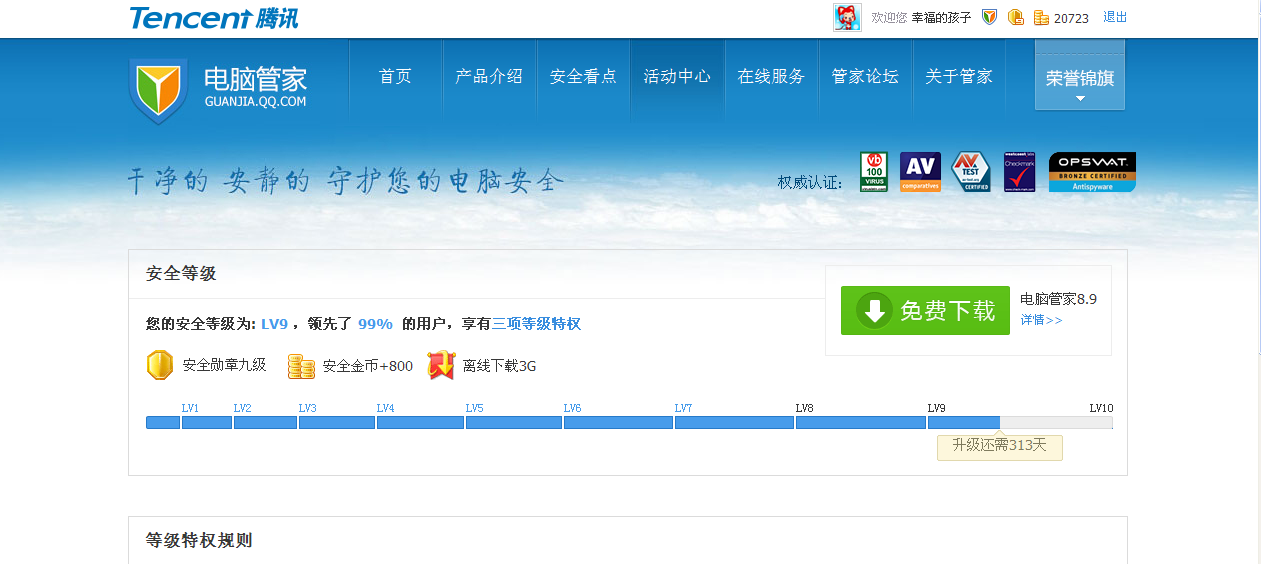The width and height of the screenshot is (1261, 564).
Task: Click the LV8 segment of level bar
Action: (x=861, y=422)
